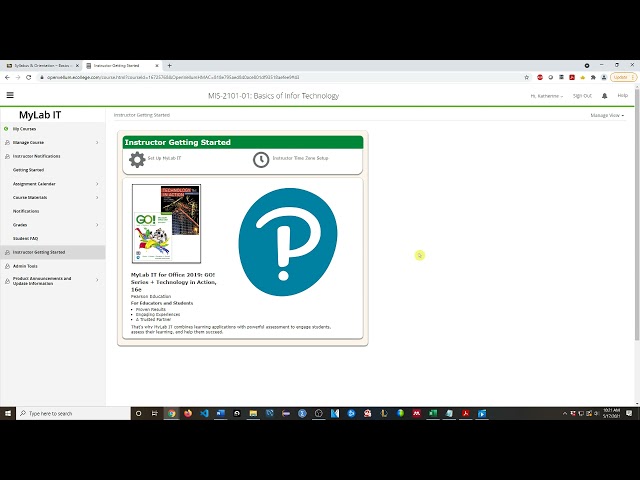This screenshot has height=480, width=640.
Task: Open File Explorer from the taskbar
Action: click(x=253, y=413)
